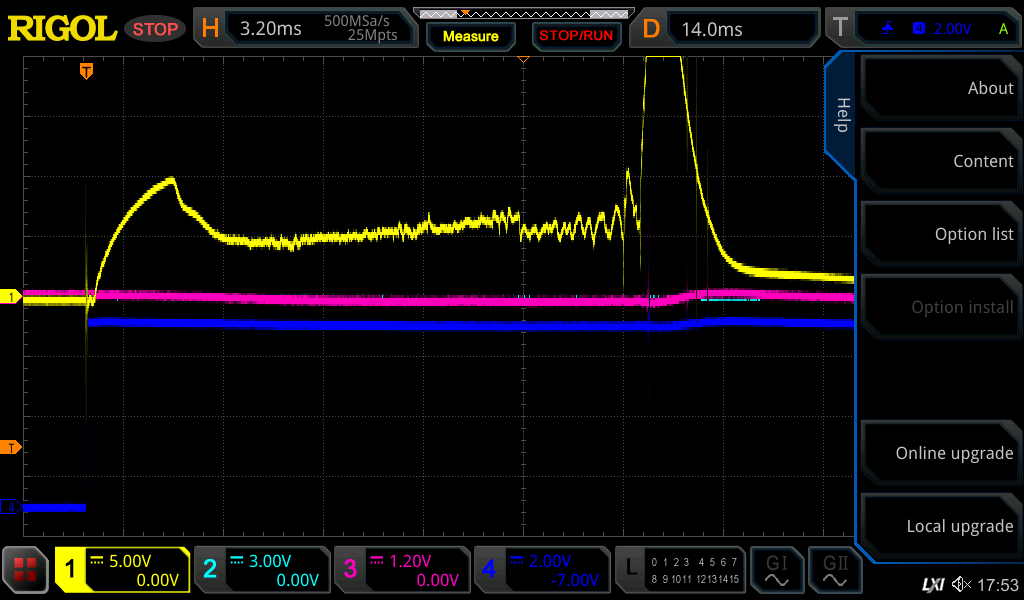Select the Option list menu item
The image size is (1024, 600).
pyautogui.click(x=940, y=234)
